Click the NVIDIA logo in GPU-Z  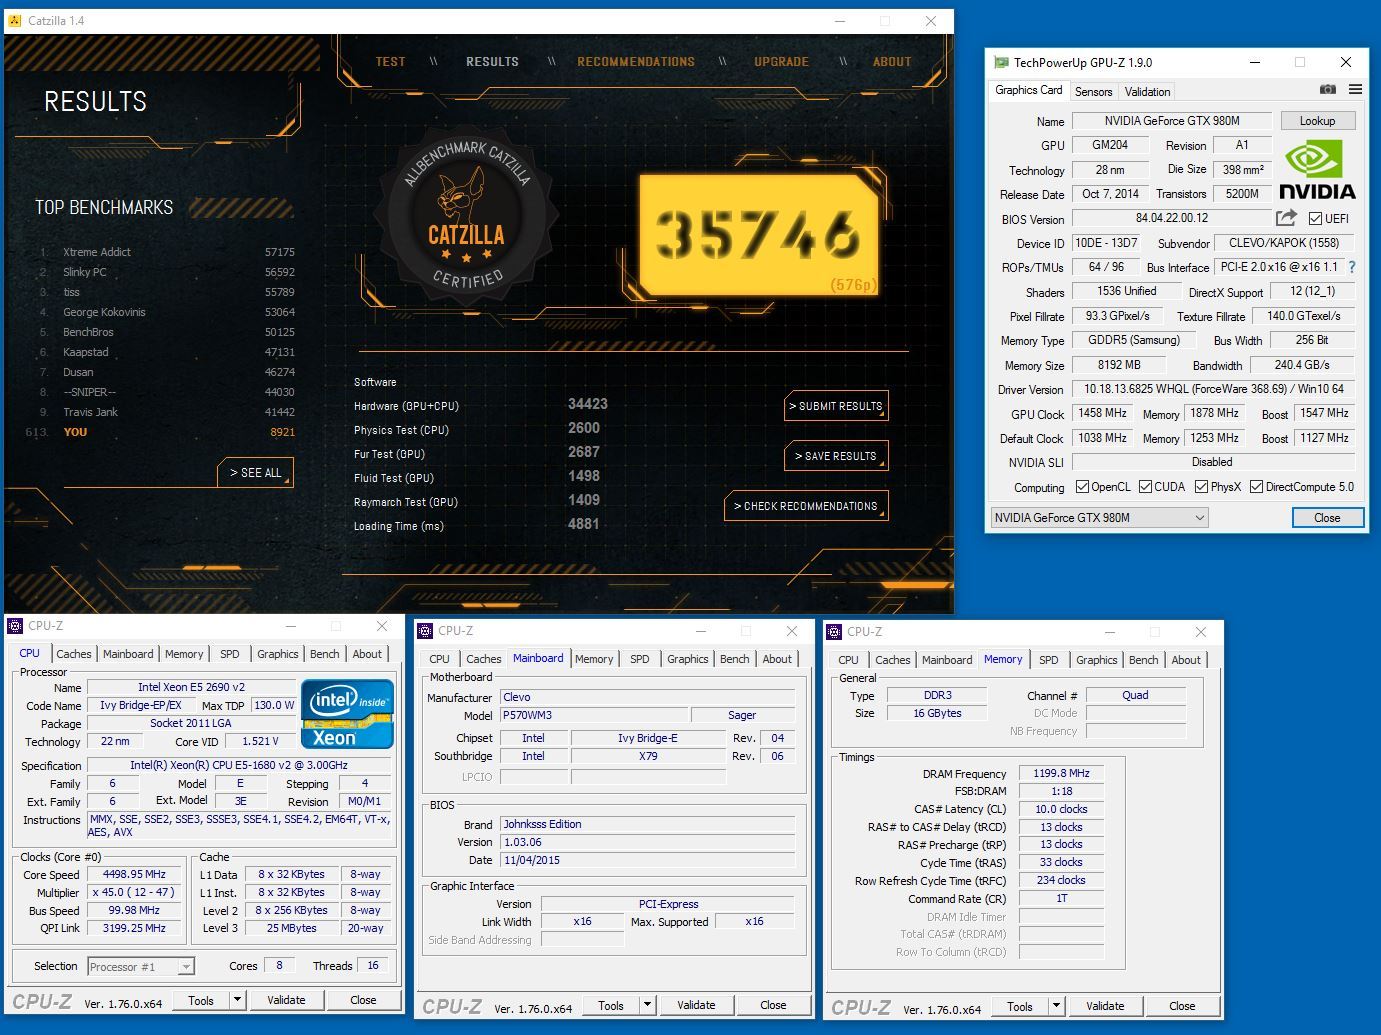click(x=1317, y=170)
